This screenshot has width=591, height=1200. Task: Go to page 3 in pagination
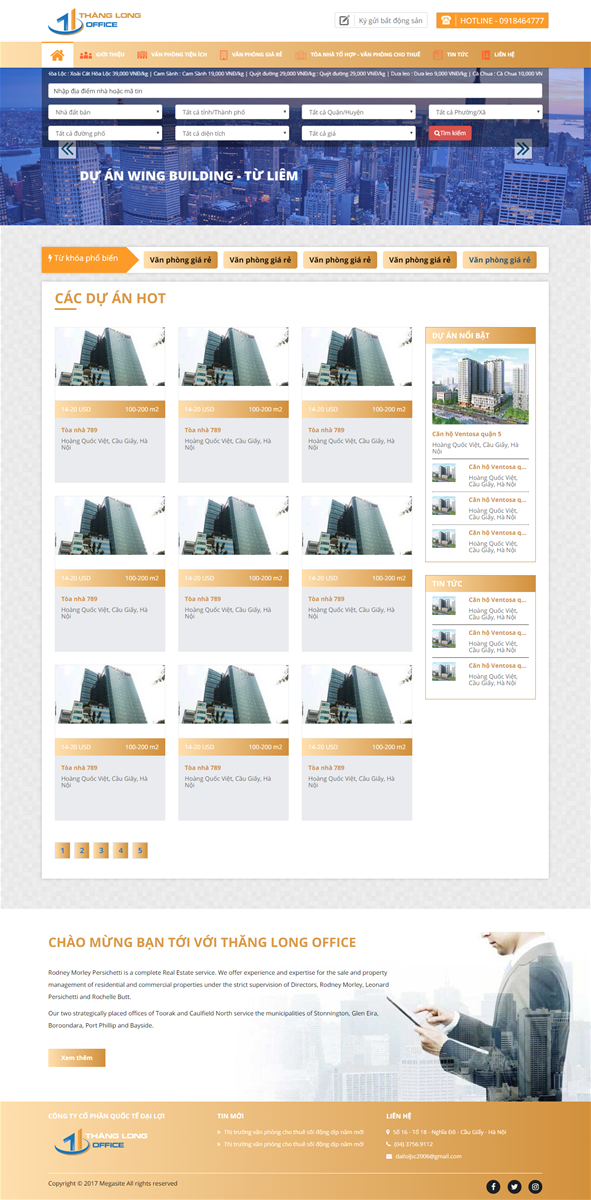tap(101, 850)
